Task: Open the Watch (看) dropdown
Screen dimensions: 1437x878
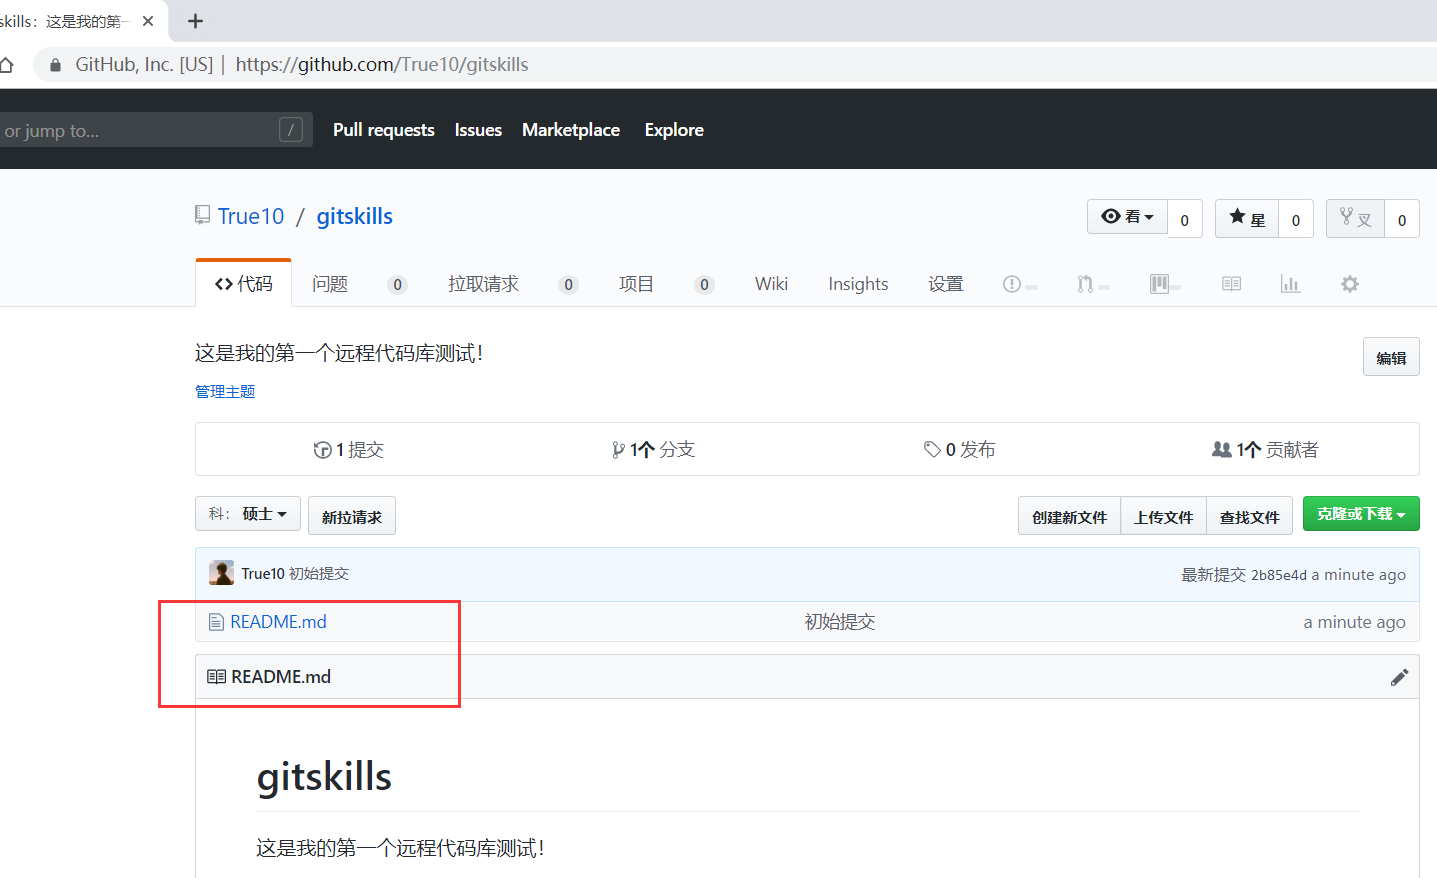Action: [x=1127, y=217]
